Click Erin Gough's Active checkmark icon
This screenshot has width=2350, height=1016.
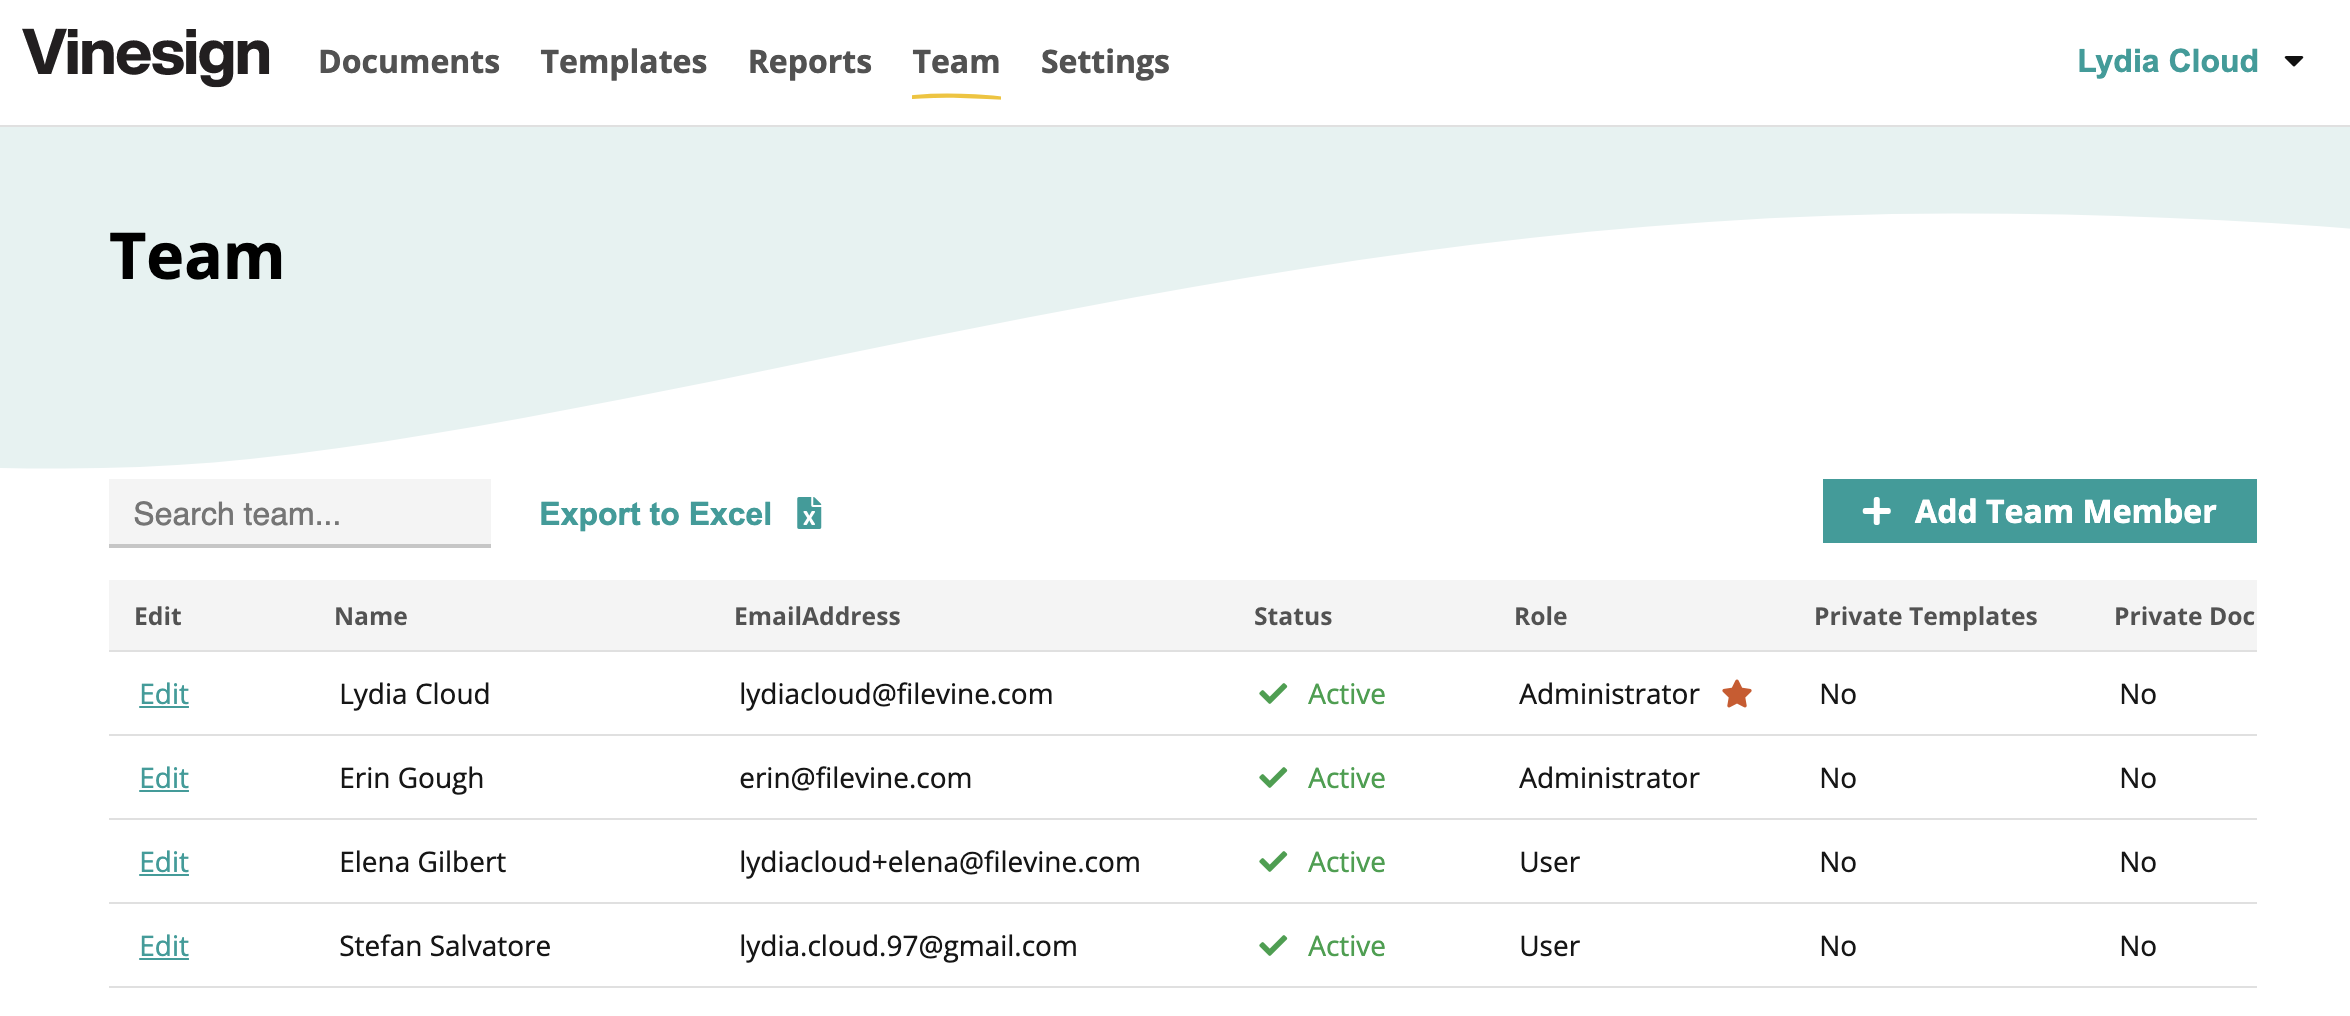click(1273, 778)
